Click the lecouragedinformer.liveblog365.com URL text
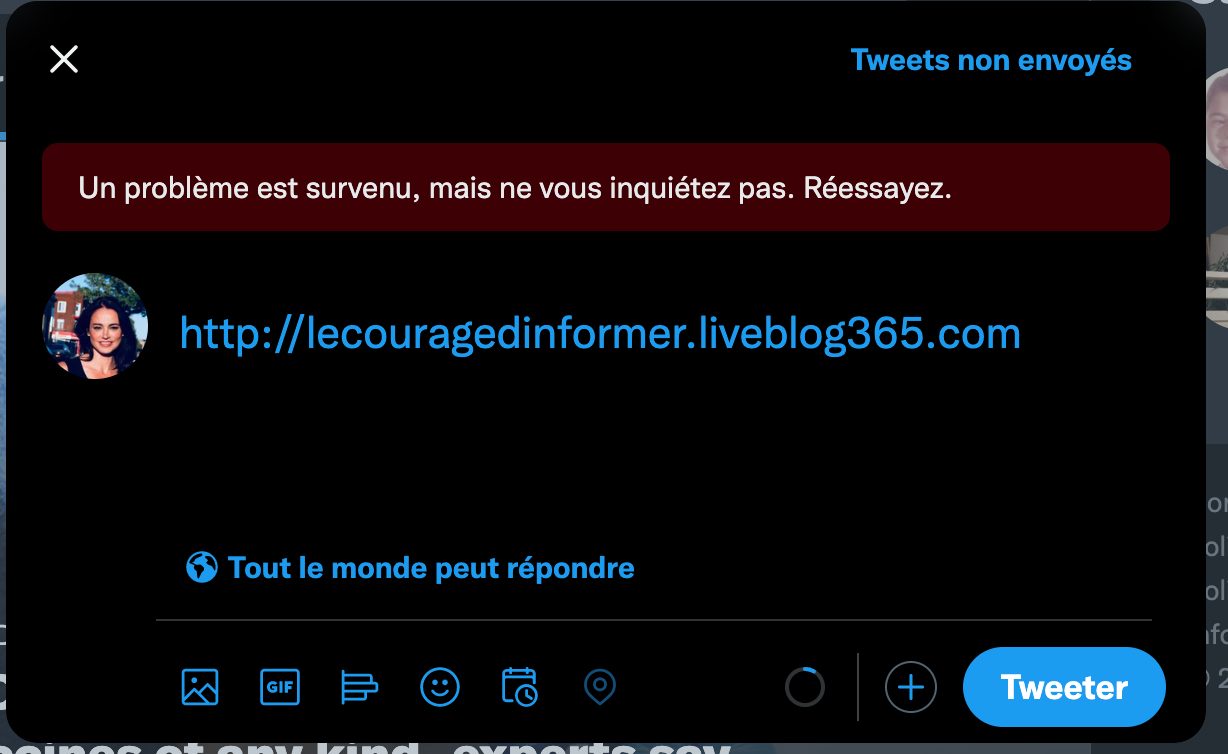 tap(600, 334)
